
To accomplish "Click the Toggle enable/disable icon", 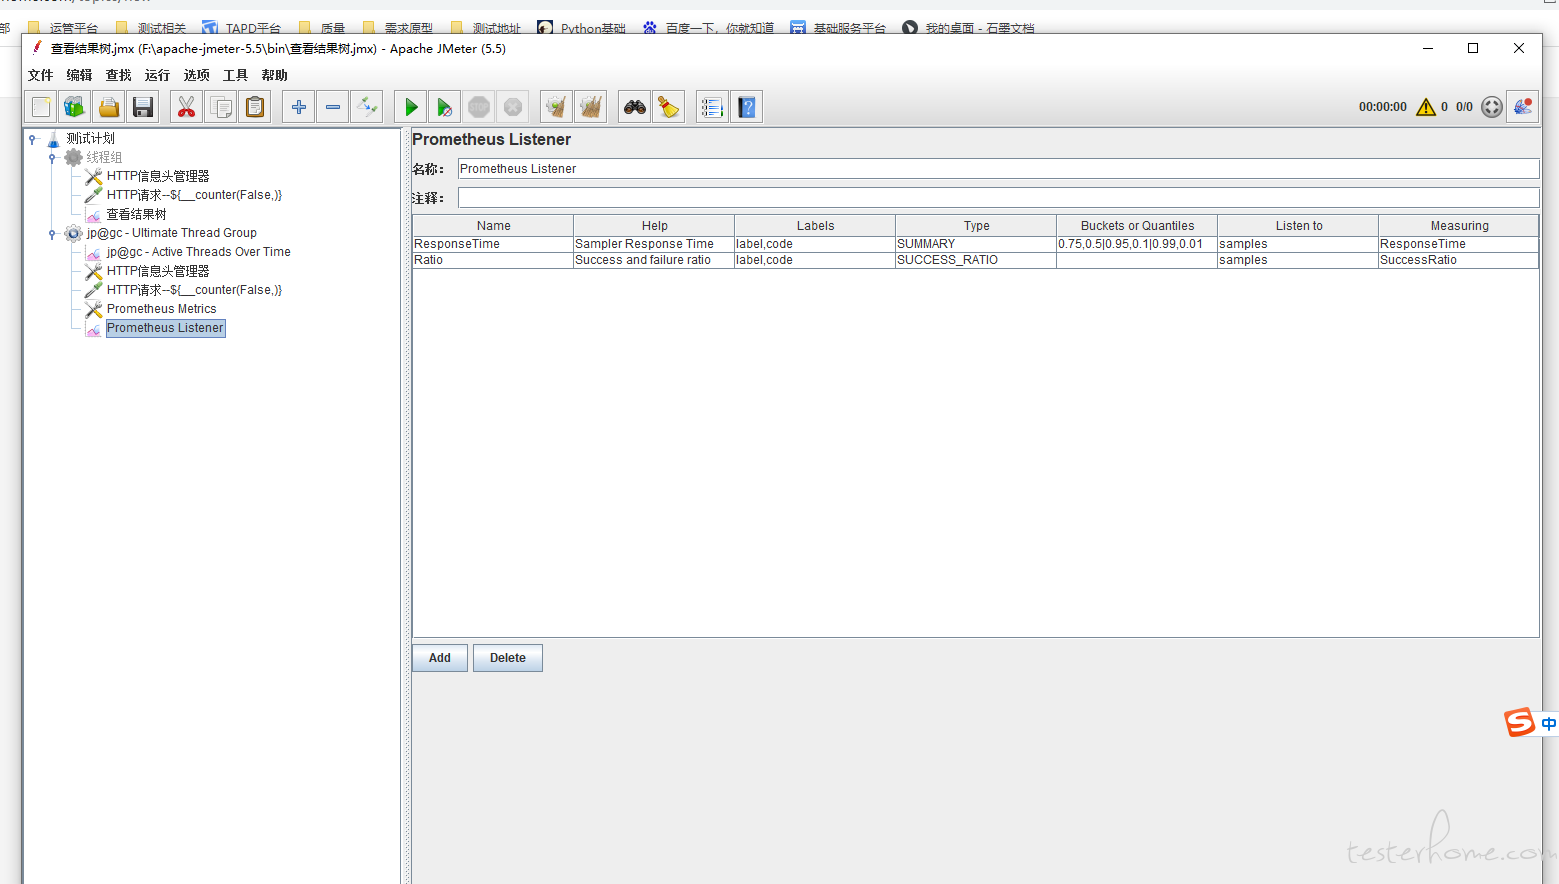I will point(367,107).
